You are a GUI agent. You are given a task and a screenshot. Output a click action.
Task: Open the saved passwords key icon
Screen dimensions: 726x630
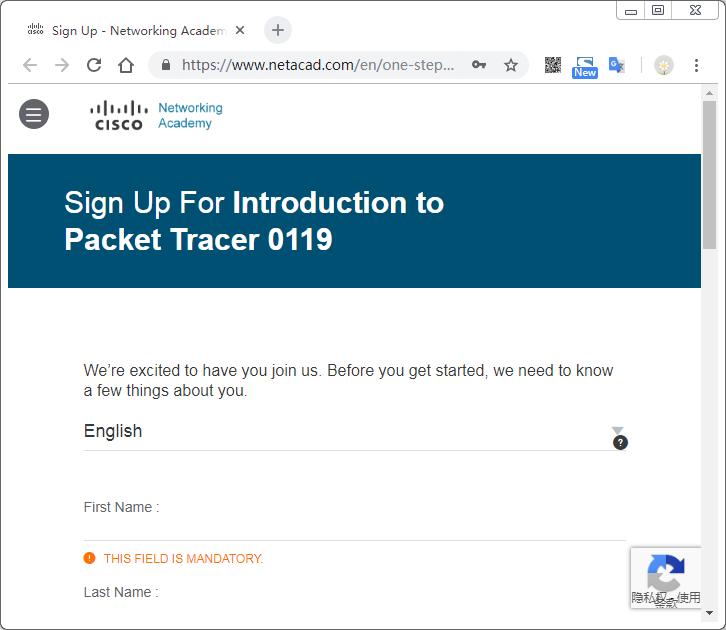click(x=480, y=65)
